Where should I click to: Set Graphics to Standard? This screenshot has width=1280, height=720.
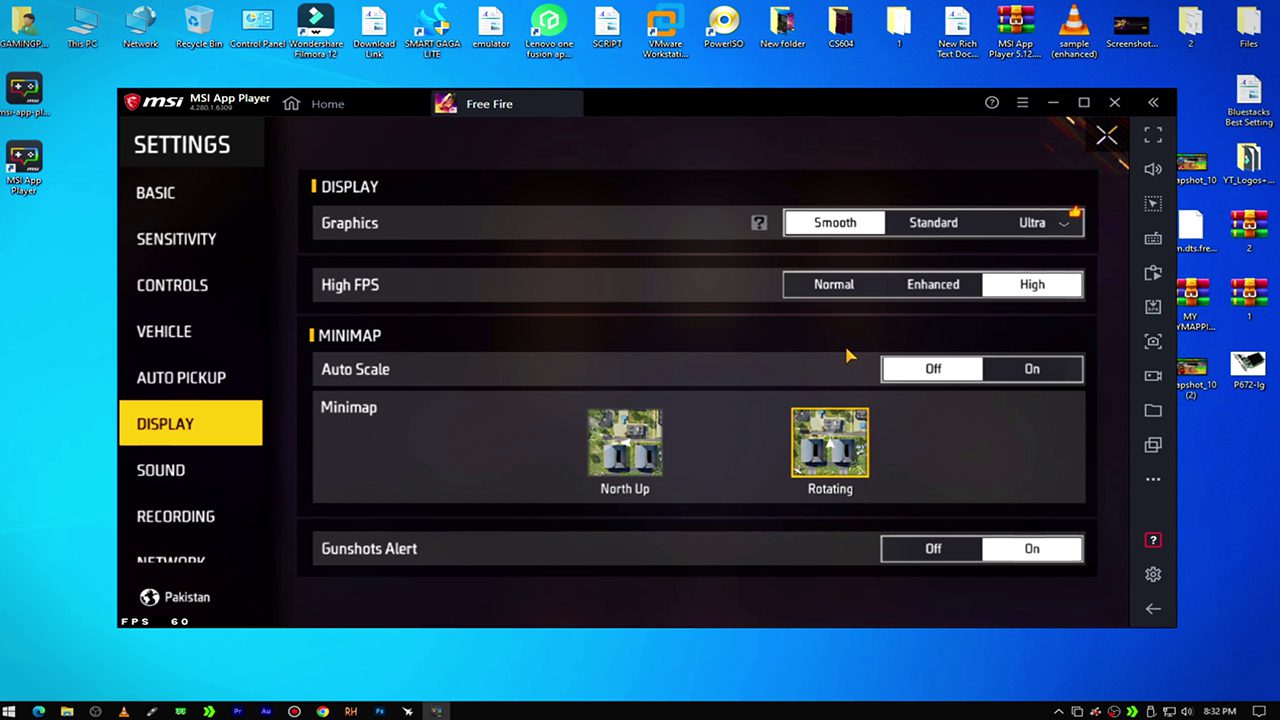[x=933, y=223]
